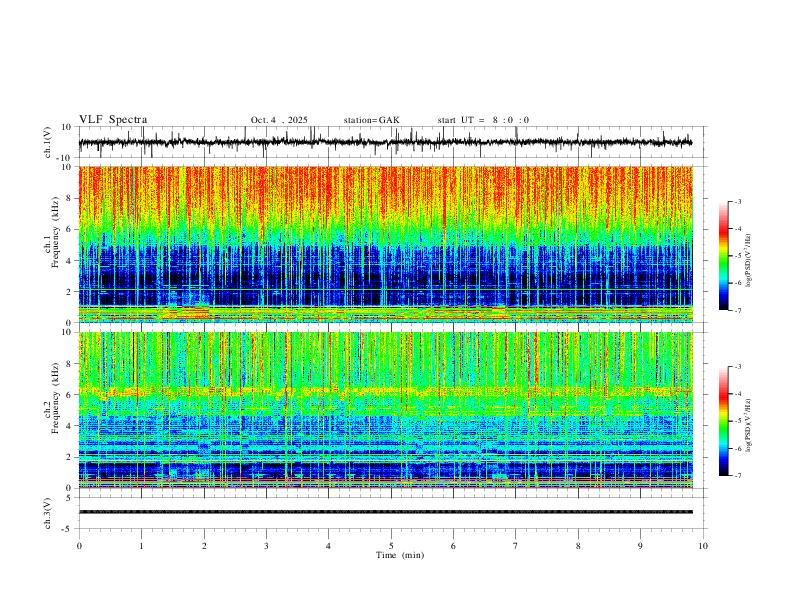Click the '7' tick on the time axis
The width and height of the screenshot is (792, 612).
pyautogui.click(x=516, y=546)
